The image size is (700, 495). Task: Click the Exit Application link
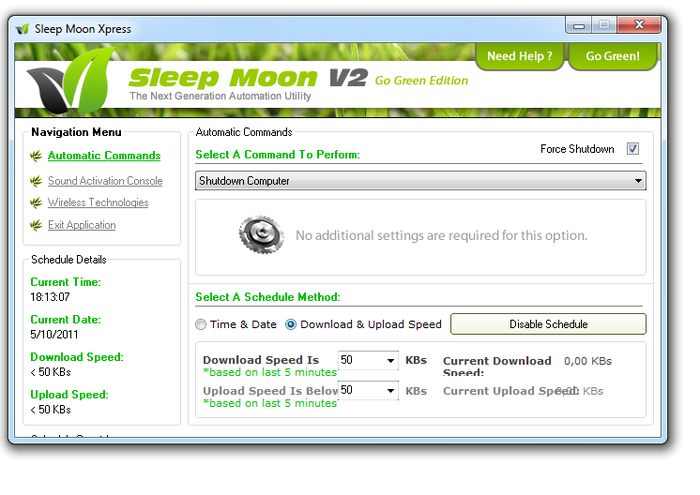tap(82, 225)
